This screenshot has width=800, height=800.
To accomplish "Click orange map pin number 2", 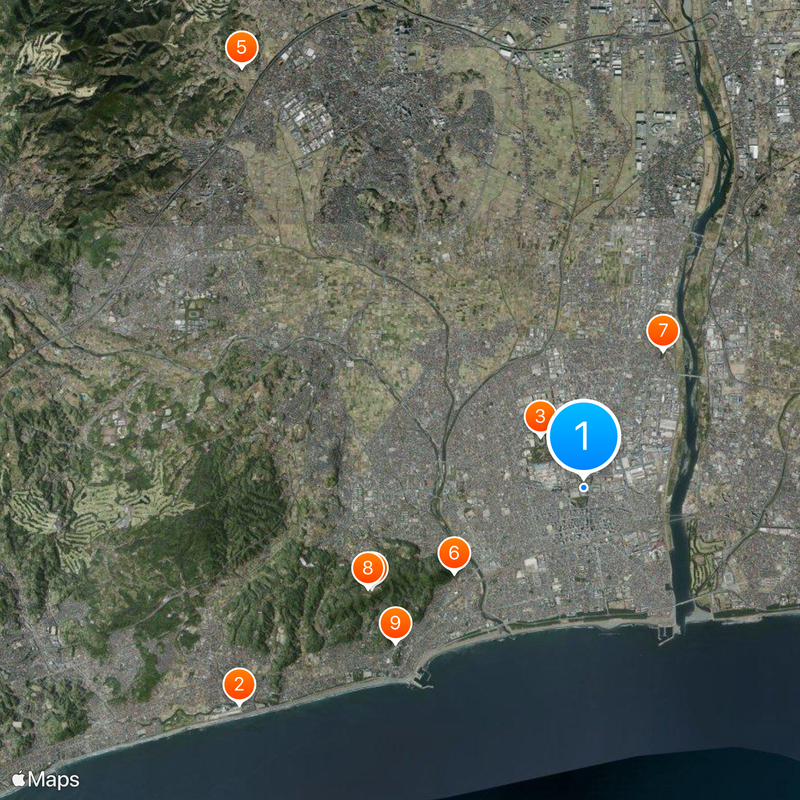I will (239, 685).
